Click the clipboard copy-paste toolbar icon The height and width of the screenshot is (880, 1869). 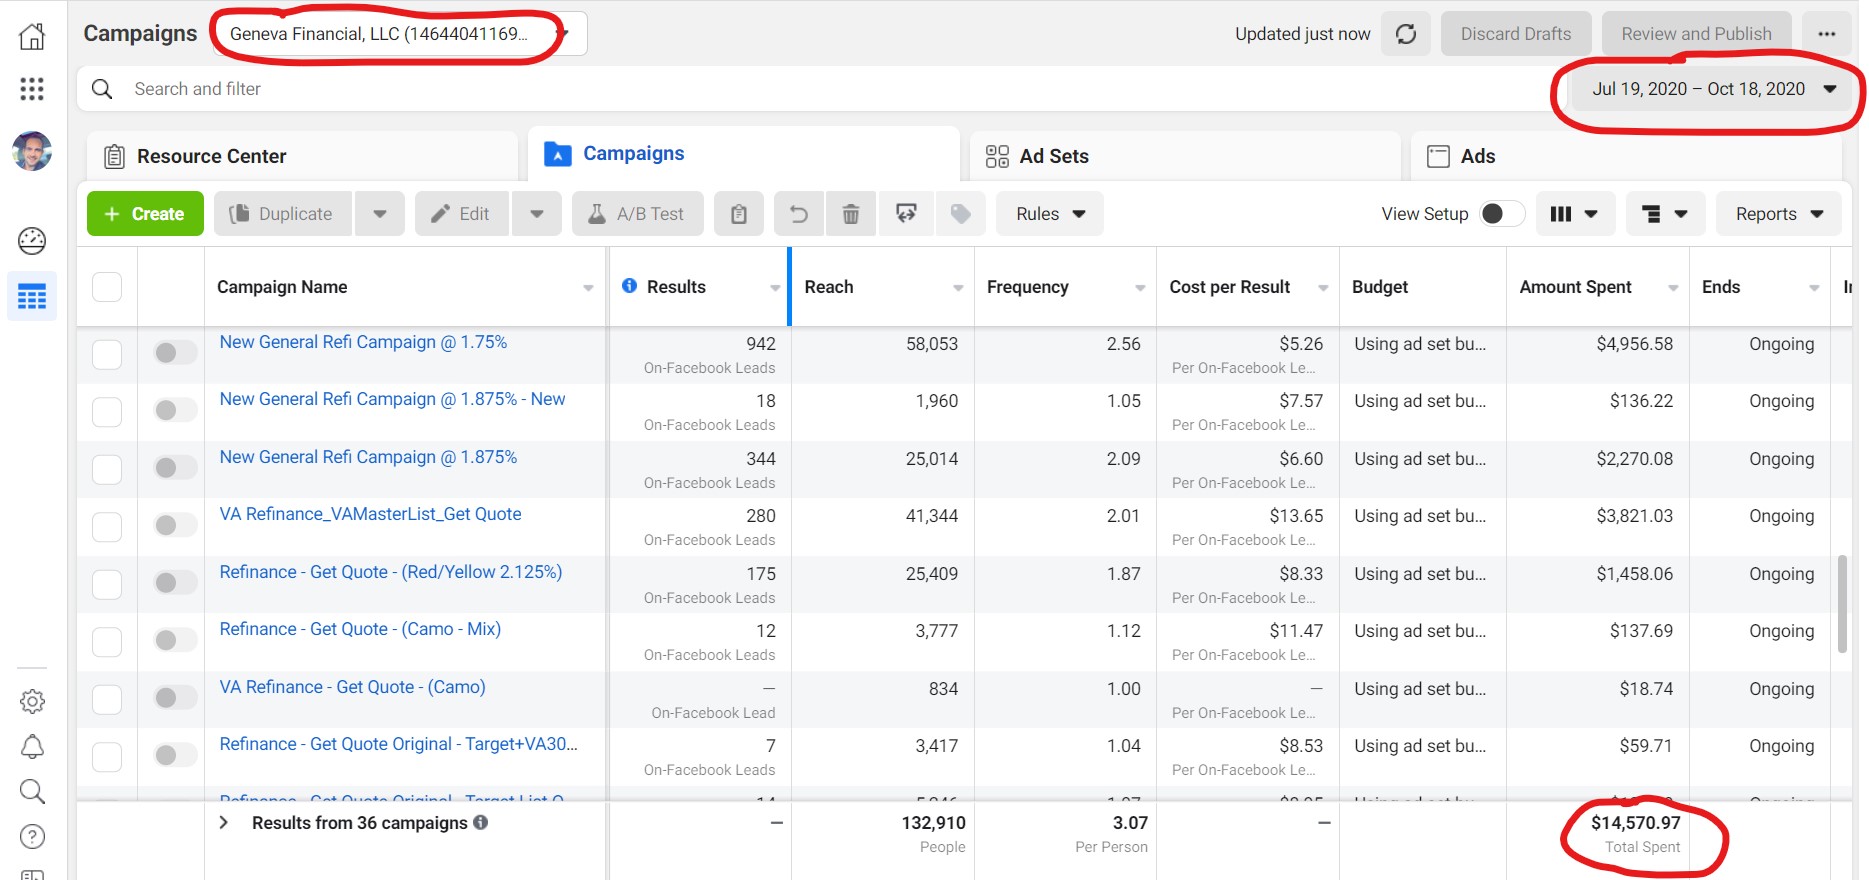[739, 214]
